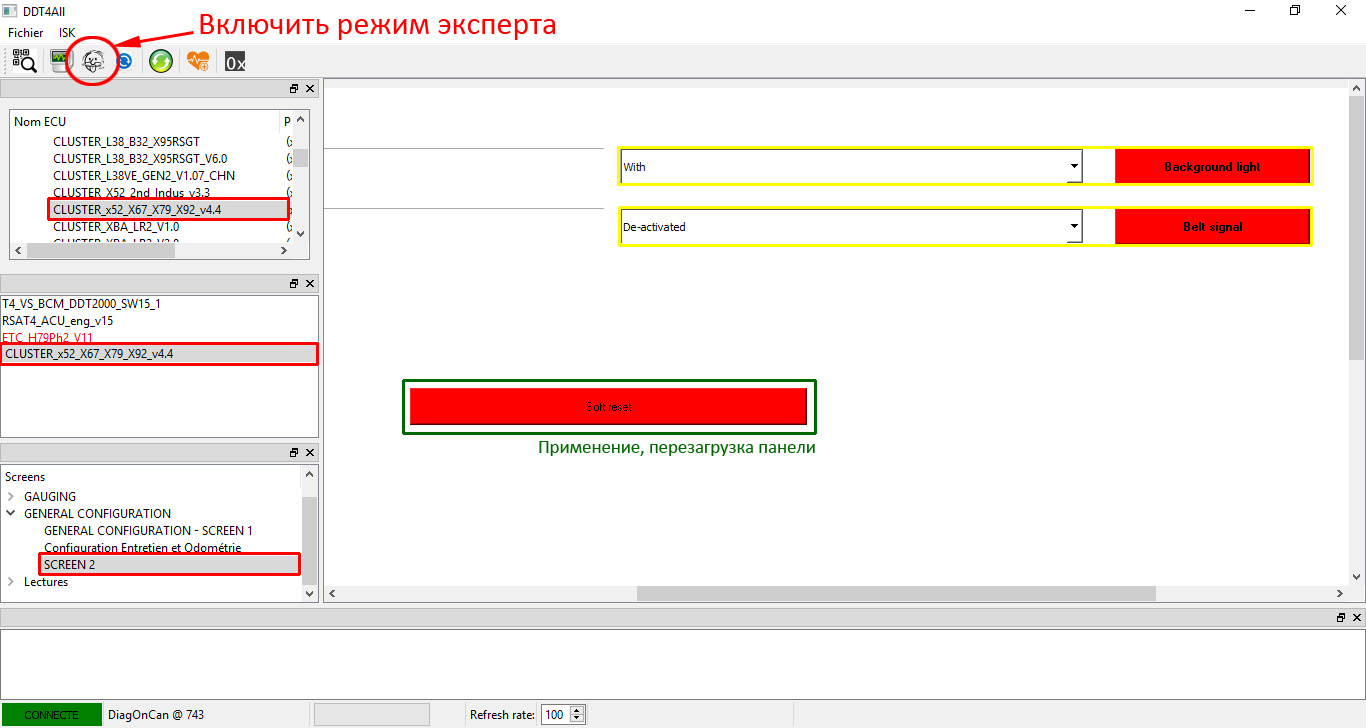This screenshot has height=728, width=1366.
Task: Click the red Soft reset button
Action: coord(608,407)
